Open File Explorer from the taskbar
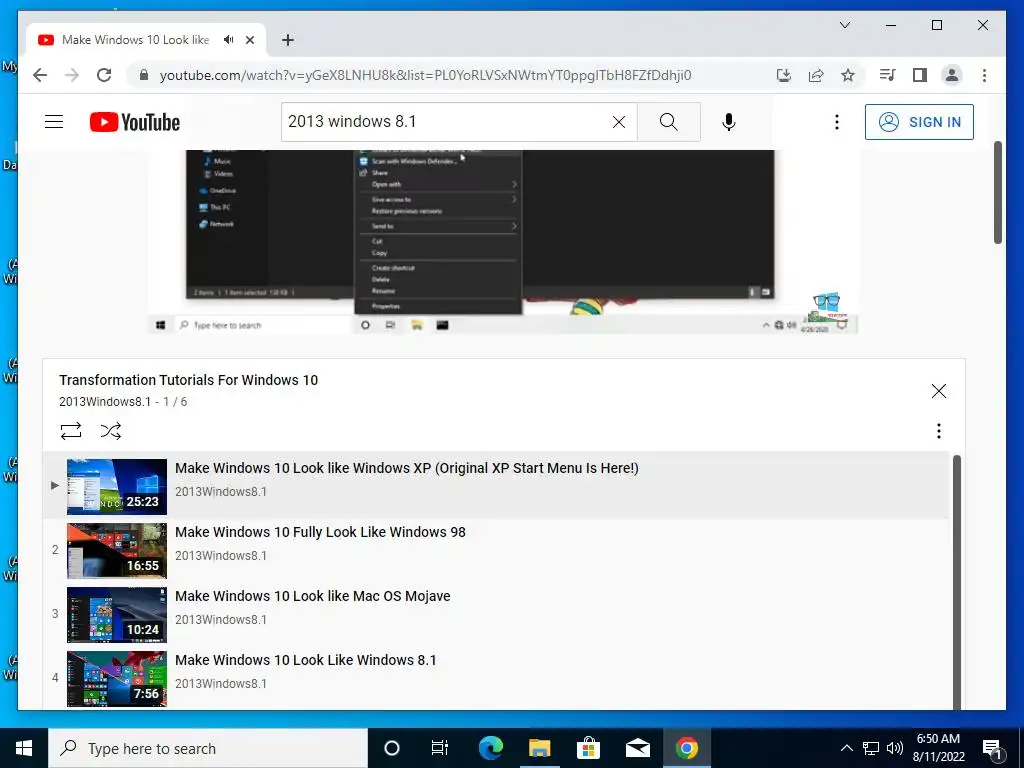 [539, 748]
